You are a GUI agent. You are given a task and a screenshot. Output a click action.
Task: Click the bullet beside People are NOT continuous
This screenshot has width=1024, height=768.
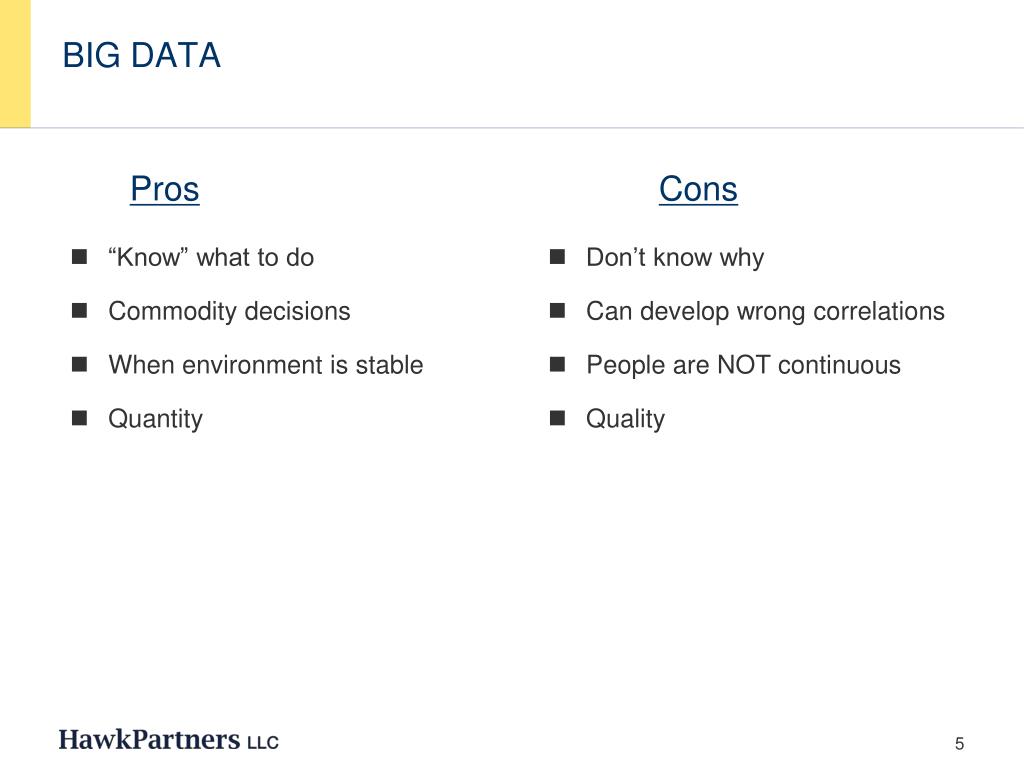pos(557,364)
